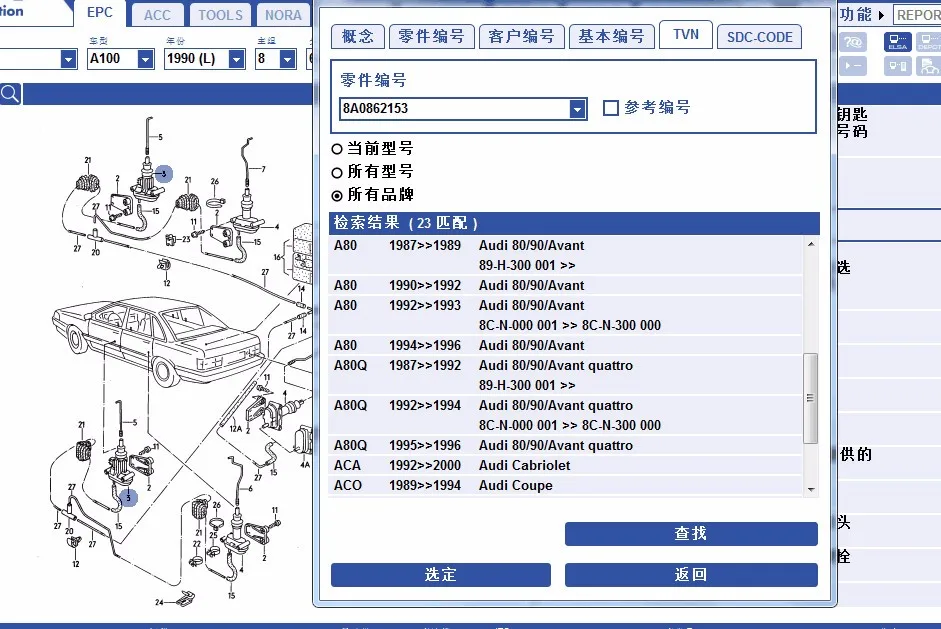This screenshot has height=629, width=941.
Task: Switch to the TVN tab
Action: tap(686, 34)
